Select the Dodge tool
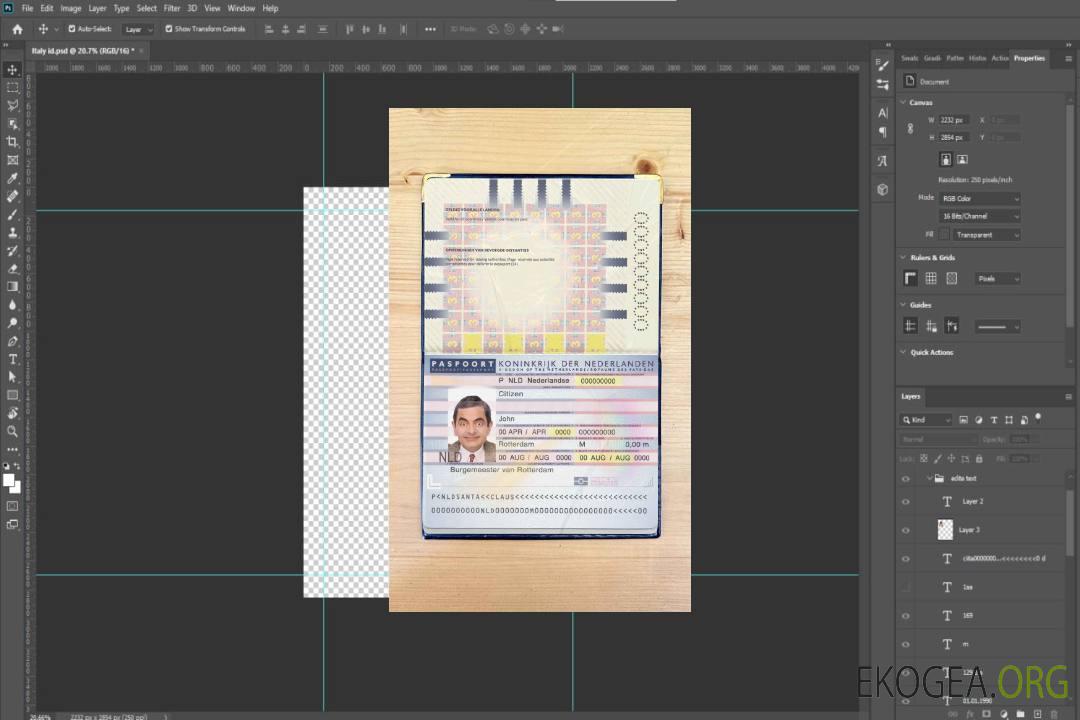The image size is (1080, 720). [x=12, y=322]
